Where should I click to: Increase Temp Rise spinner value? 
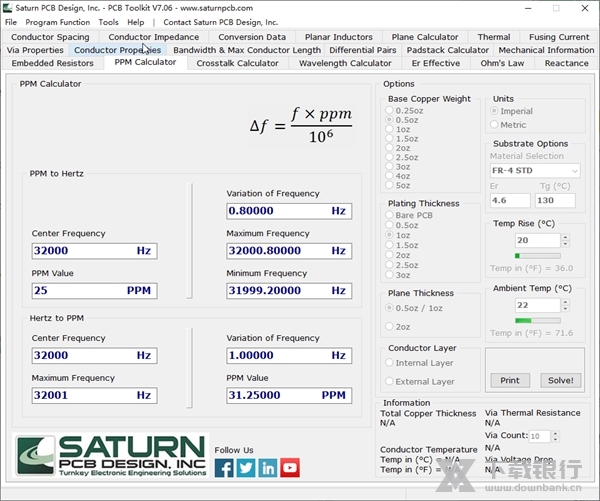click(566, 237)
